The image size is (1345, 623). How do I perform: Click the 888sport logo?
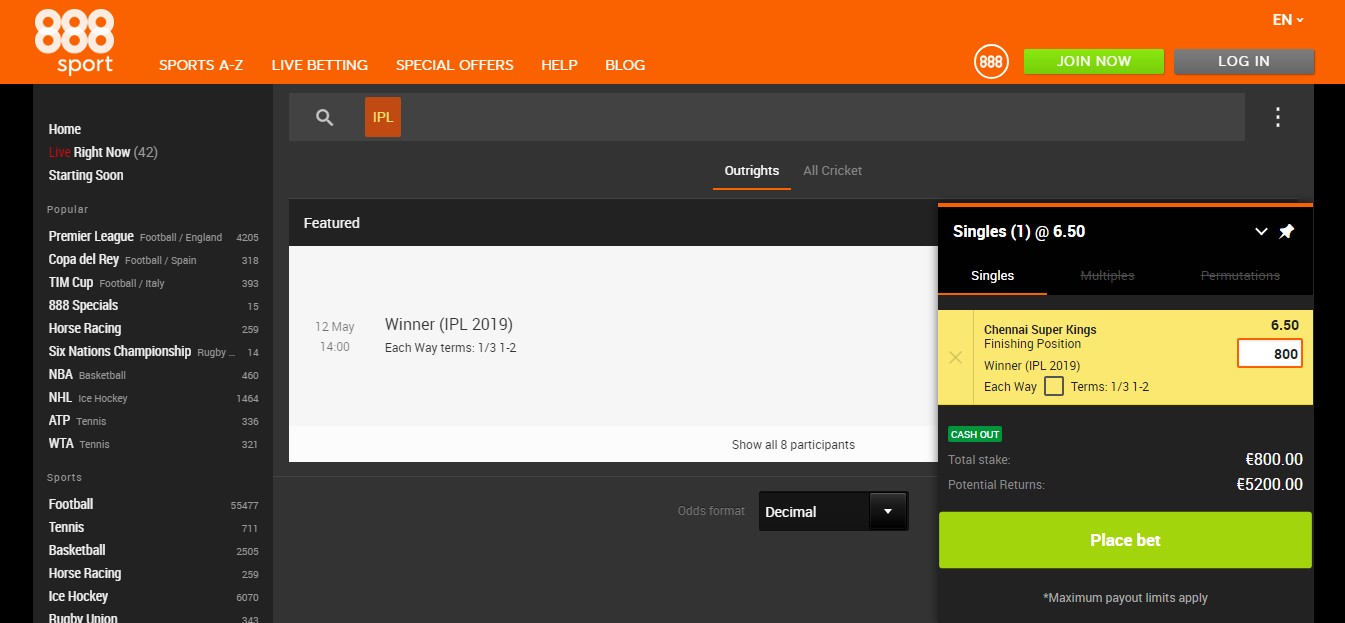[x=74, y=42]
